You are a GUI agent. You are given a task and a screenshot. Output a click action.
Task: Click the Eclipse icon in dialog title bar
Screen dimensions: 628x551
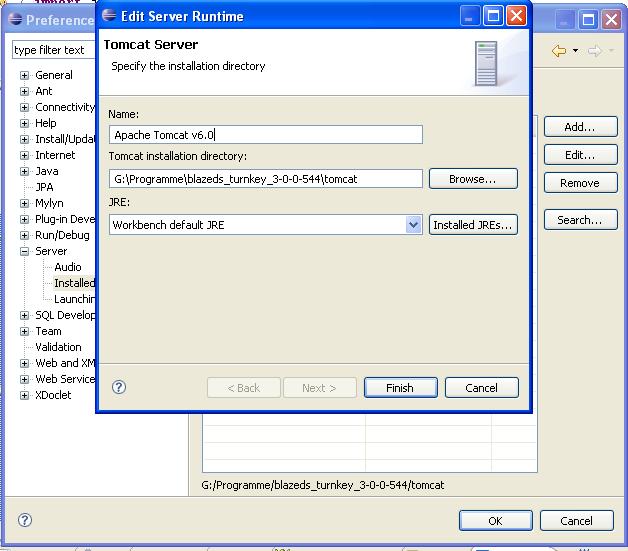pyautogui.click(x=109, y=15)
